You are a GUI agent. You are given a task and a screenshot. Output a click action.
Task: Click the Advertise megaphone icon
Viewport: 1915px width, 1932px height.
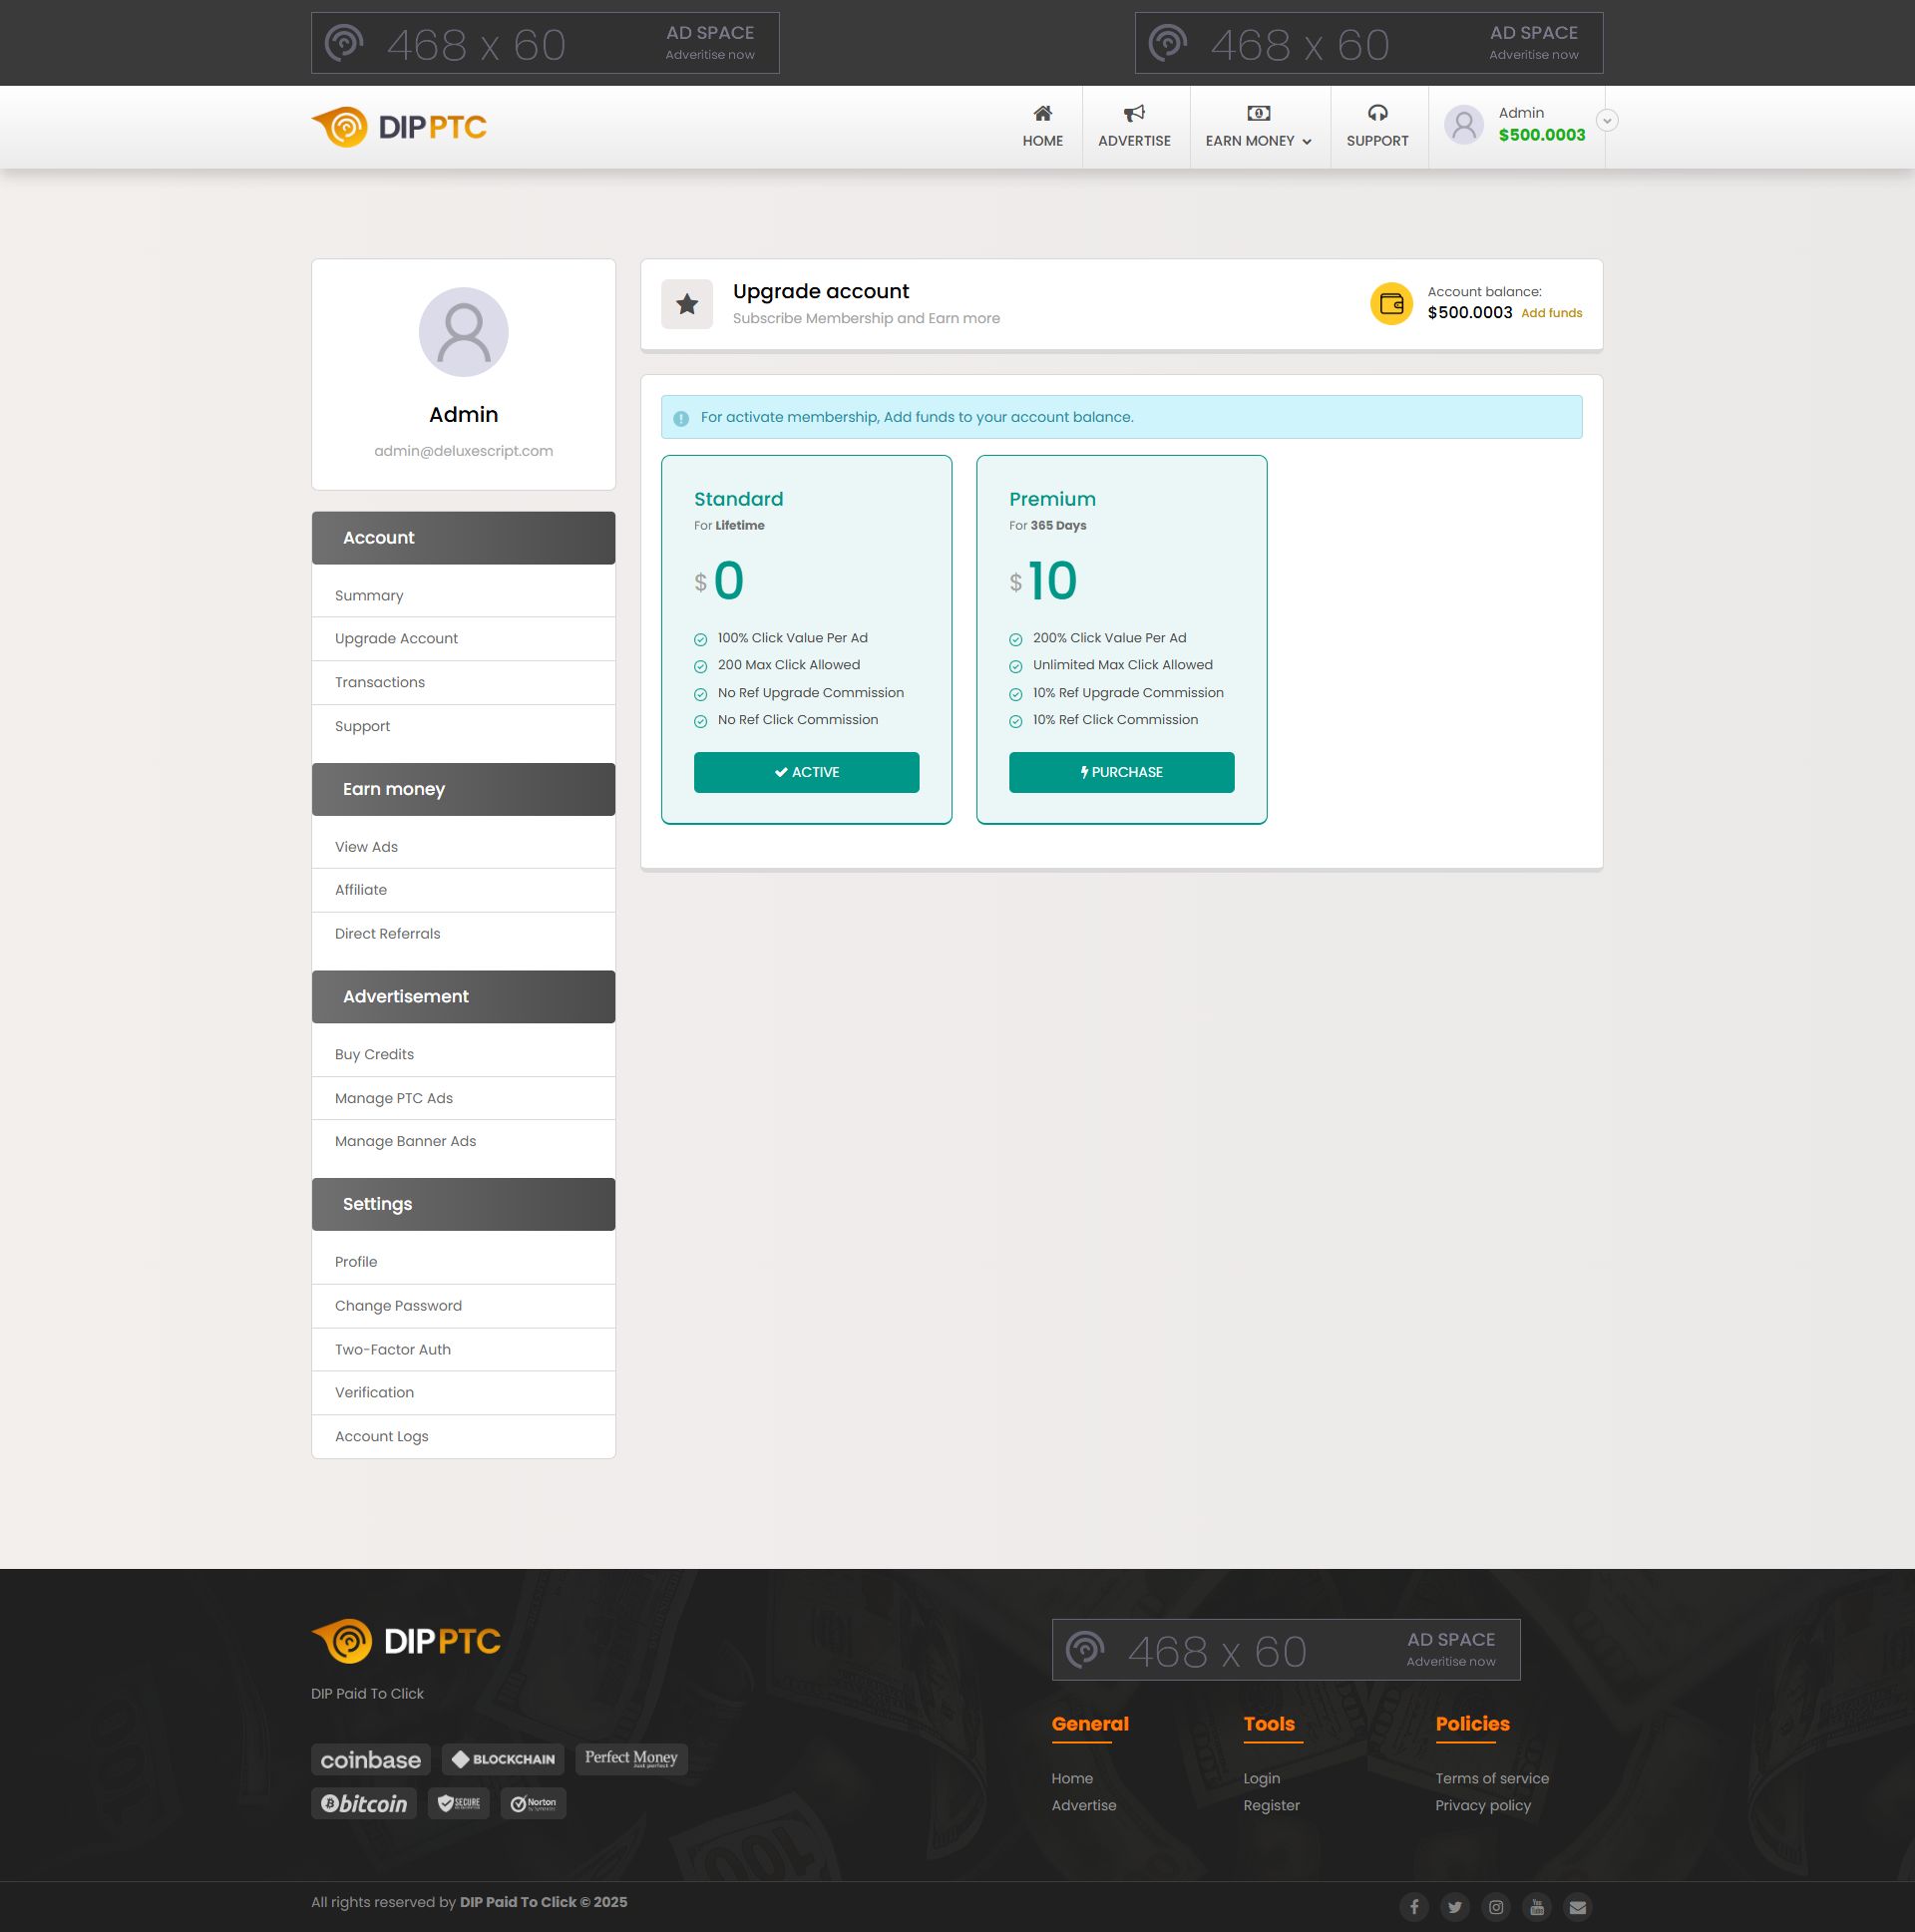pos(1133,113)
